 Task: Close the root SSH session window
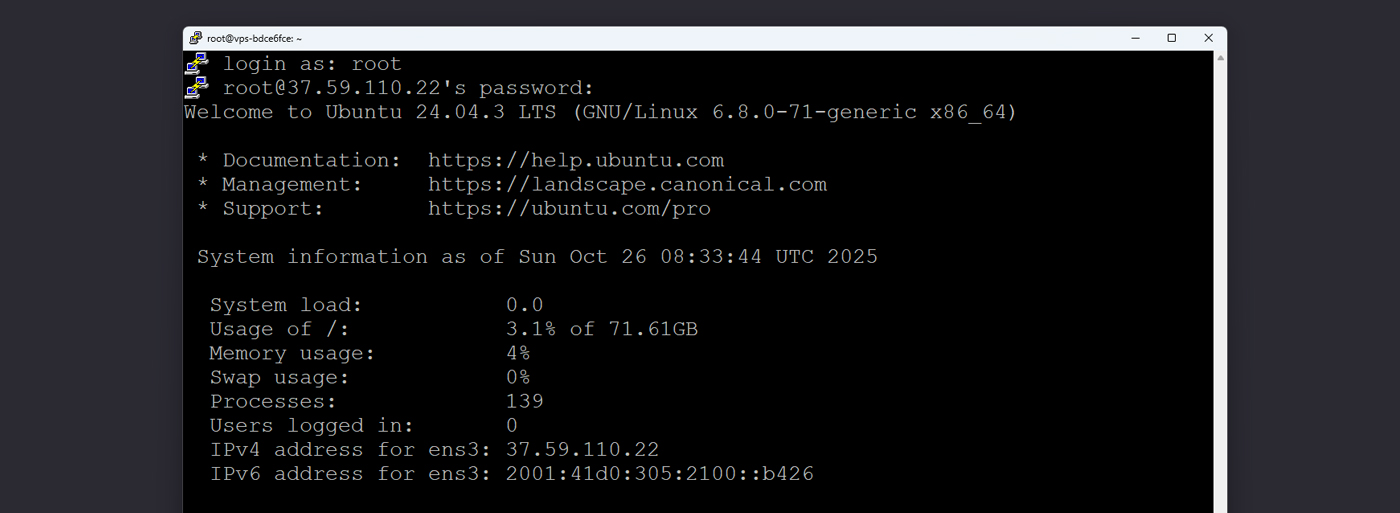pyautogui.click(x=1208, y=38)
